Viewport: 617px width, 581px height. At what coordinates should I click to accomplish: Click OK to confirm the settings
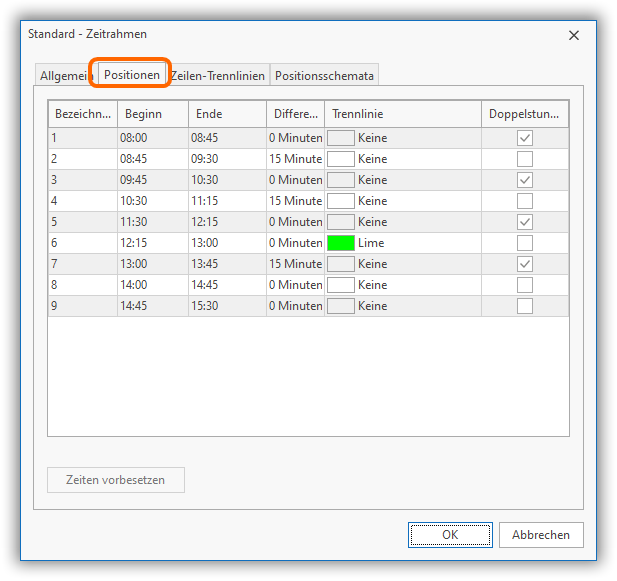click(x=450, y=535)
